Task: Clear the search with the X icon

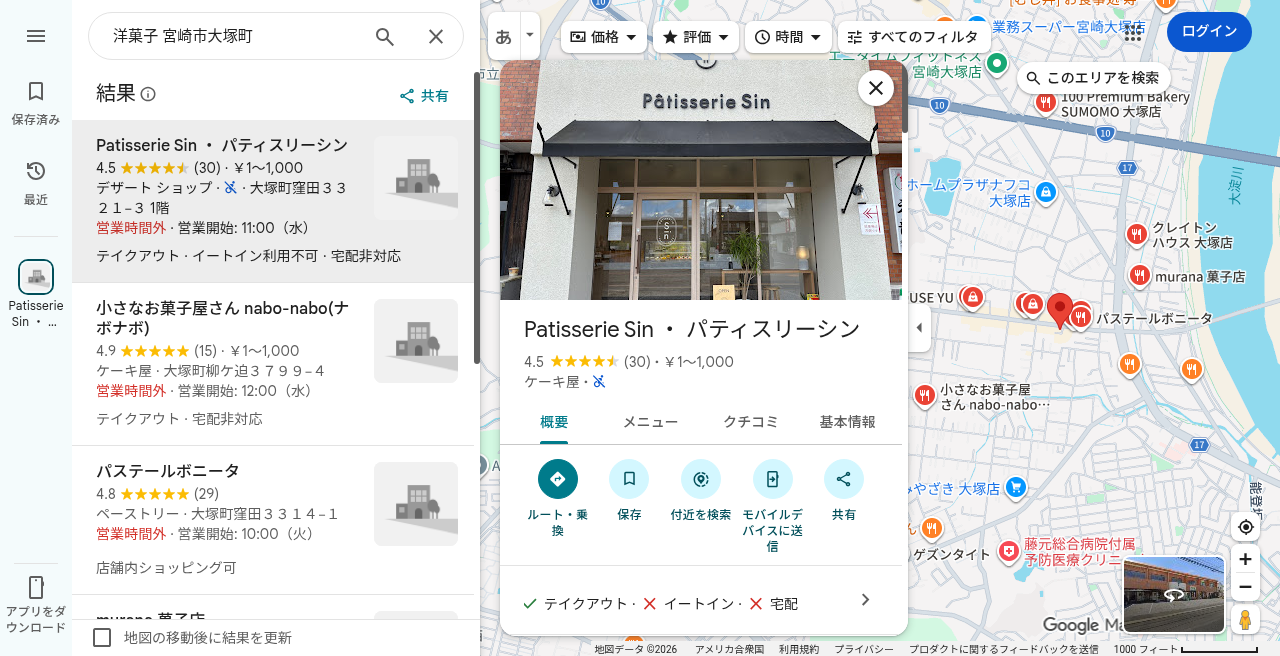Action: click(x=436, y=36)
